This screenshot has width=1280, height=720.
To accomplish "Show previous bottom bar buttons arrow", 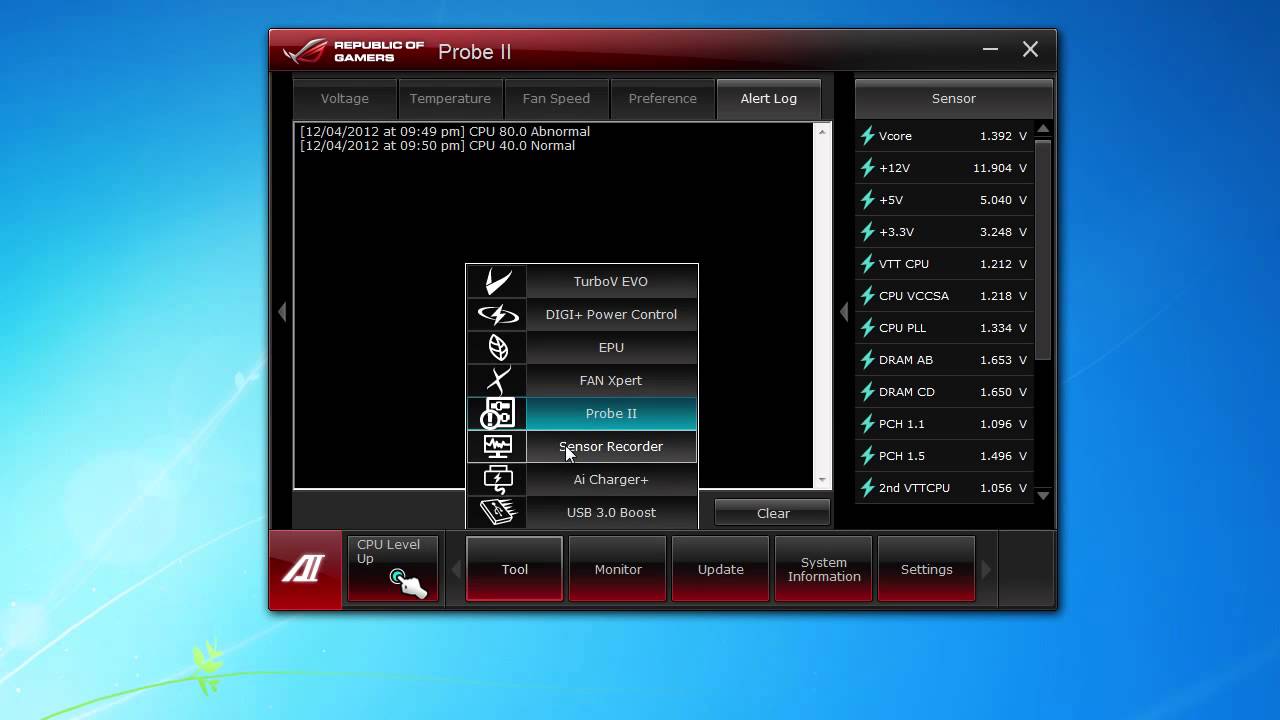I will click(456, 569).
